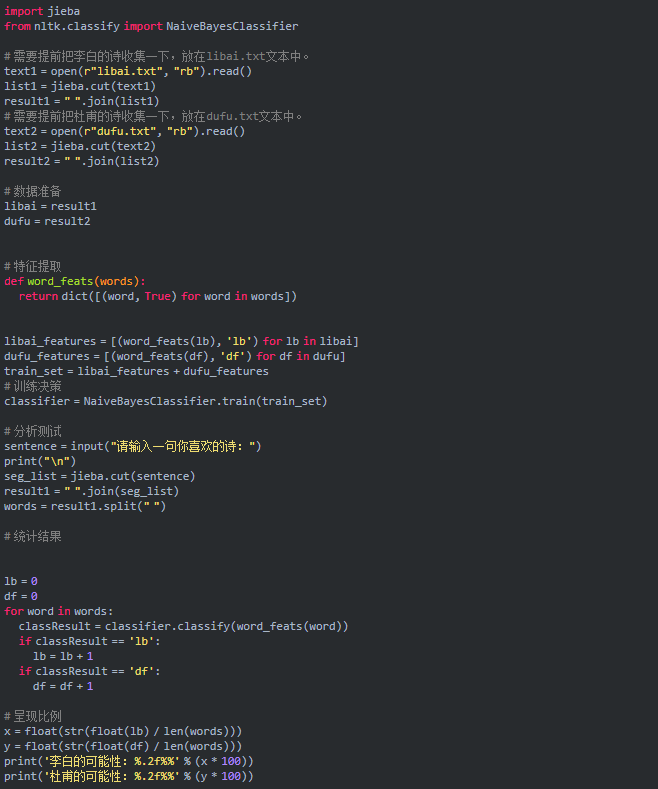Click the "import jieba" line at top
658x789 pixels.
pos(42,11)
